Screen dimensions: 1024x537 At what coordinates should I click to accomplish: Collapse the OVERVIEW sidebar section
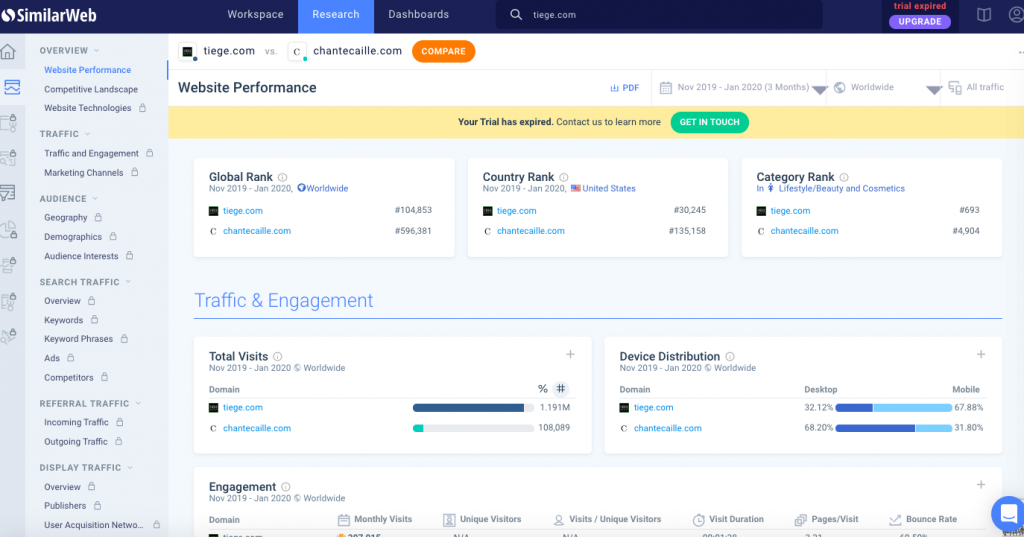[97, 50]
